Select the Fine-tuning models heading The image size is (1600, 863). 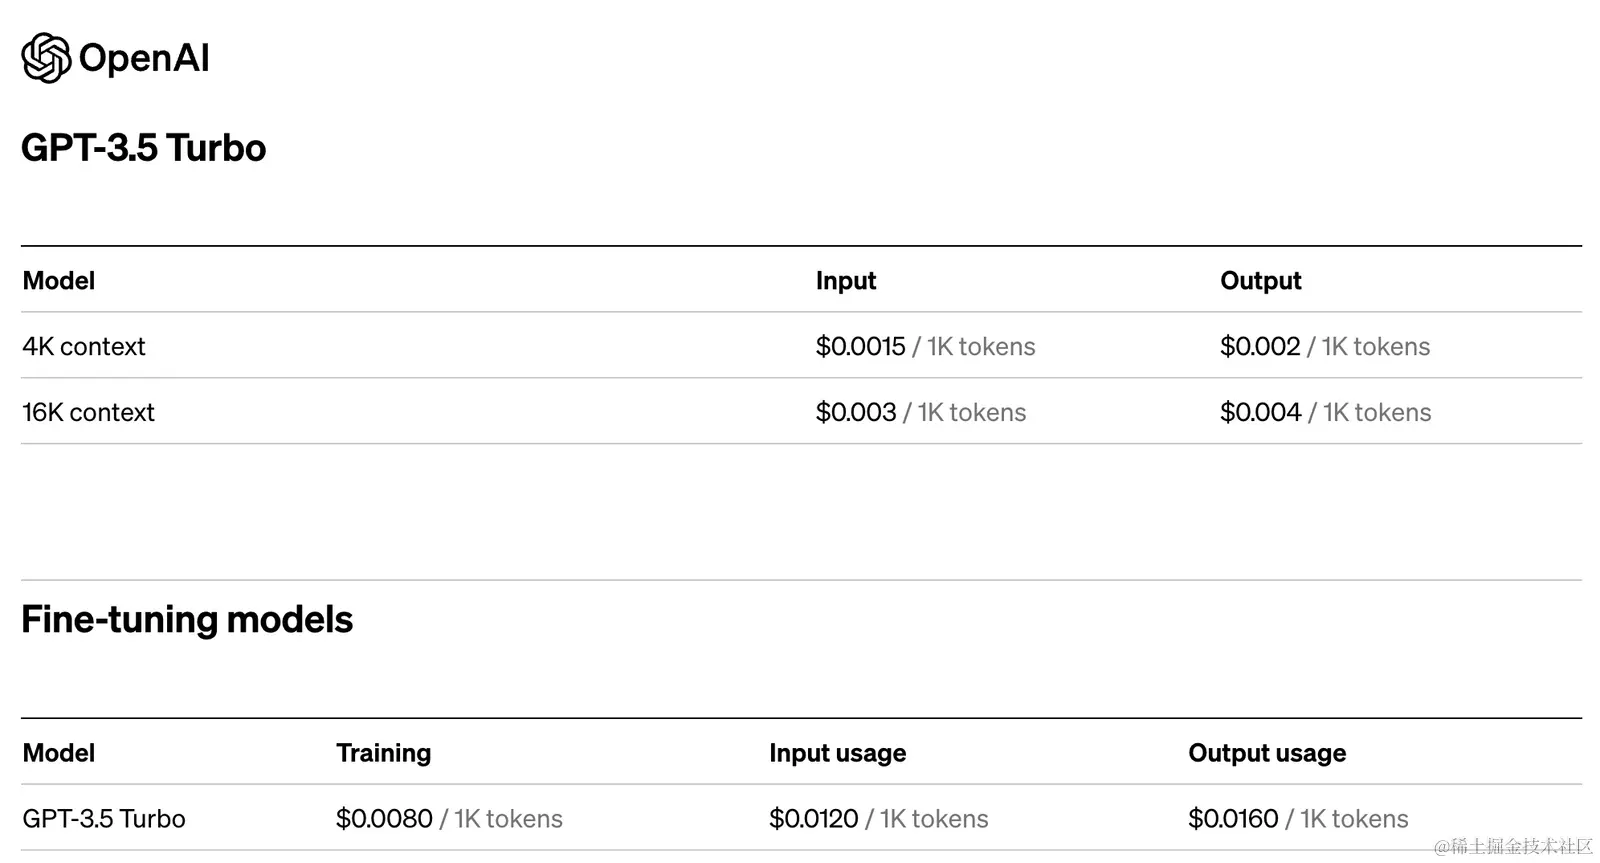(x=187, y=620)
